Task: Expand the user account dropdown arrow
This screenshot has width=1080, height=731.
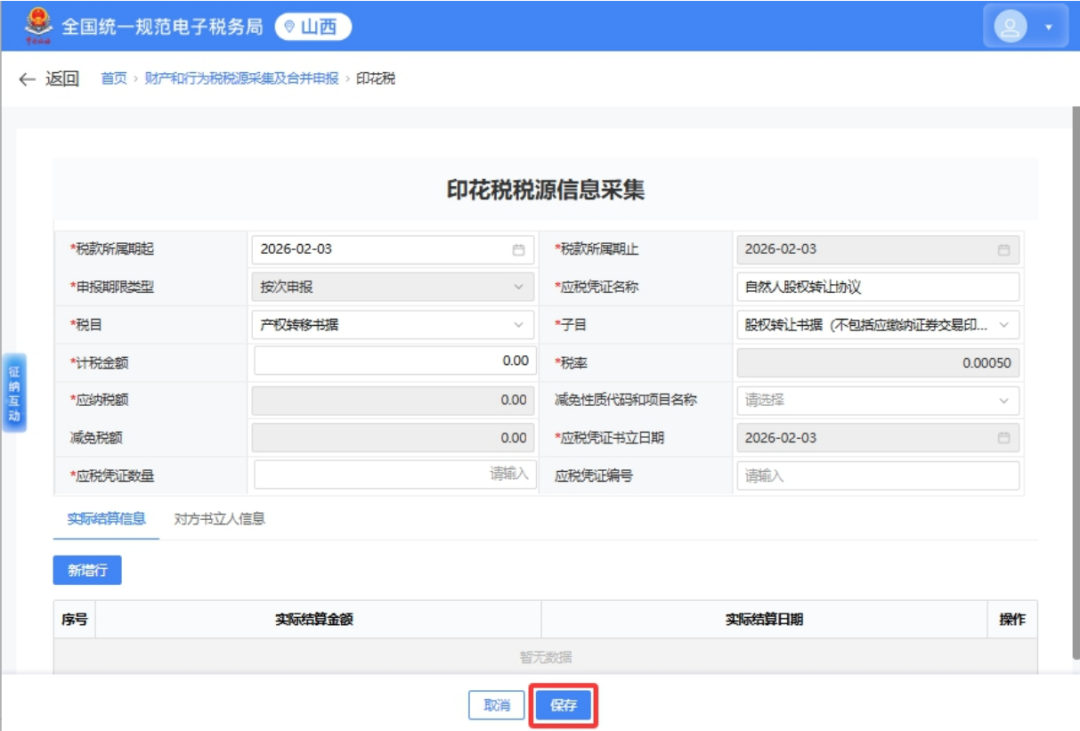Action: coord(1048,28)
